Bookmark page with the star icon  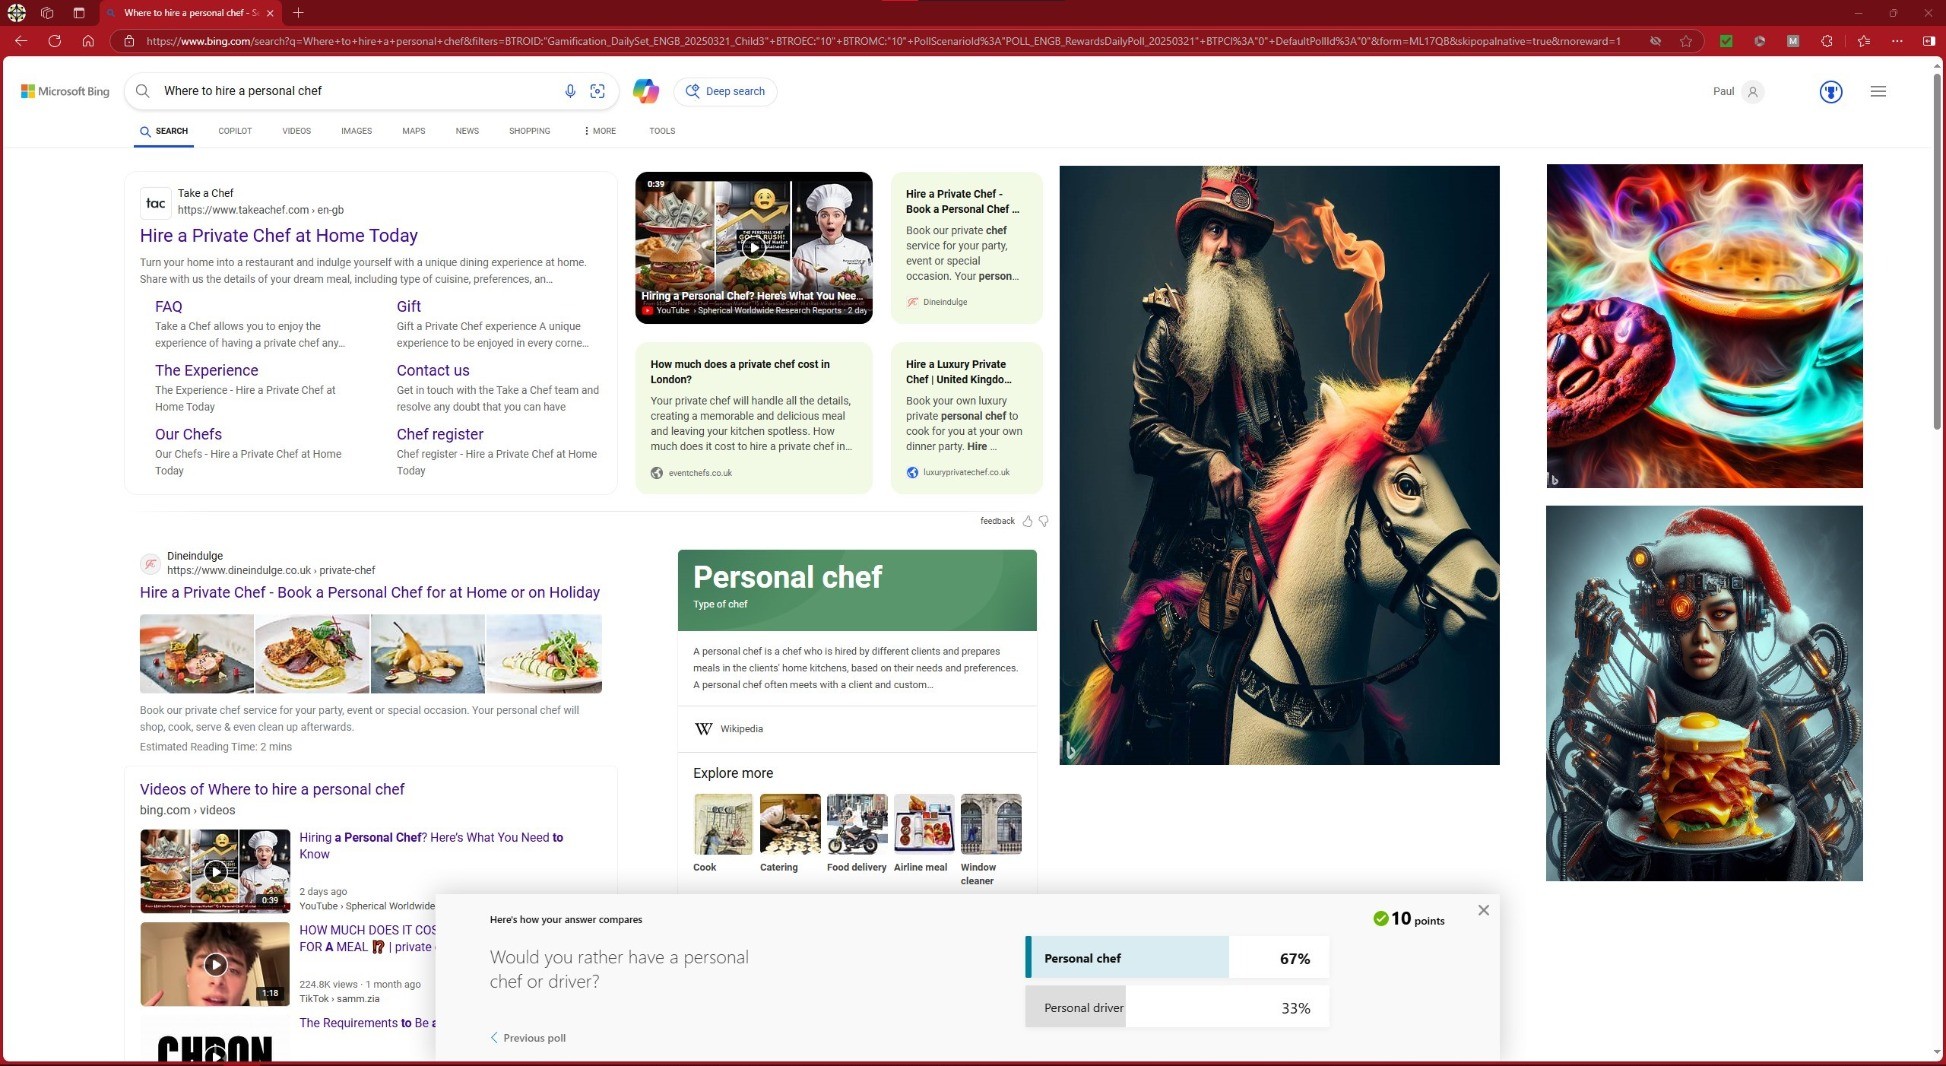[1686, 41]
